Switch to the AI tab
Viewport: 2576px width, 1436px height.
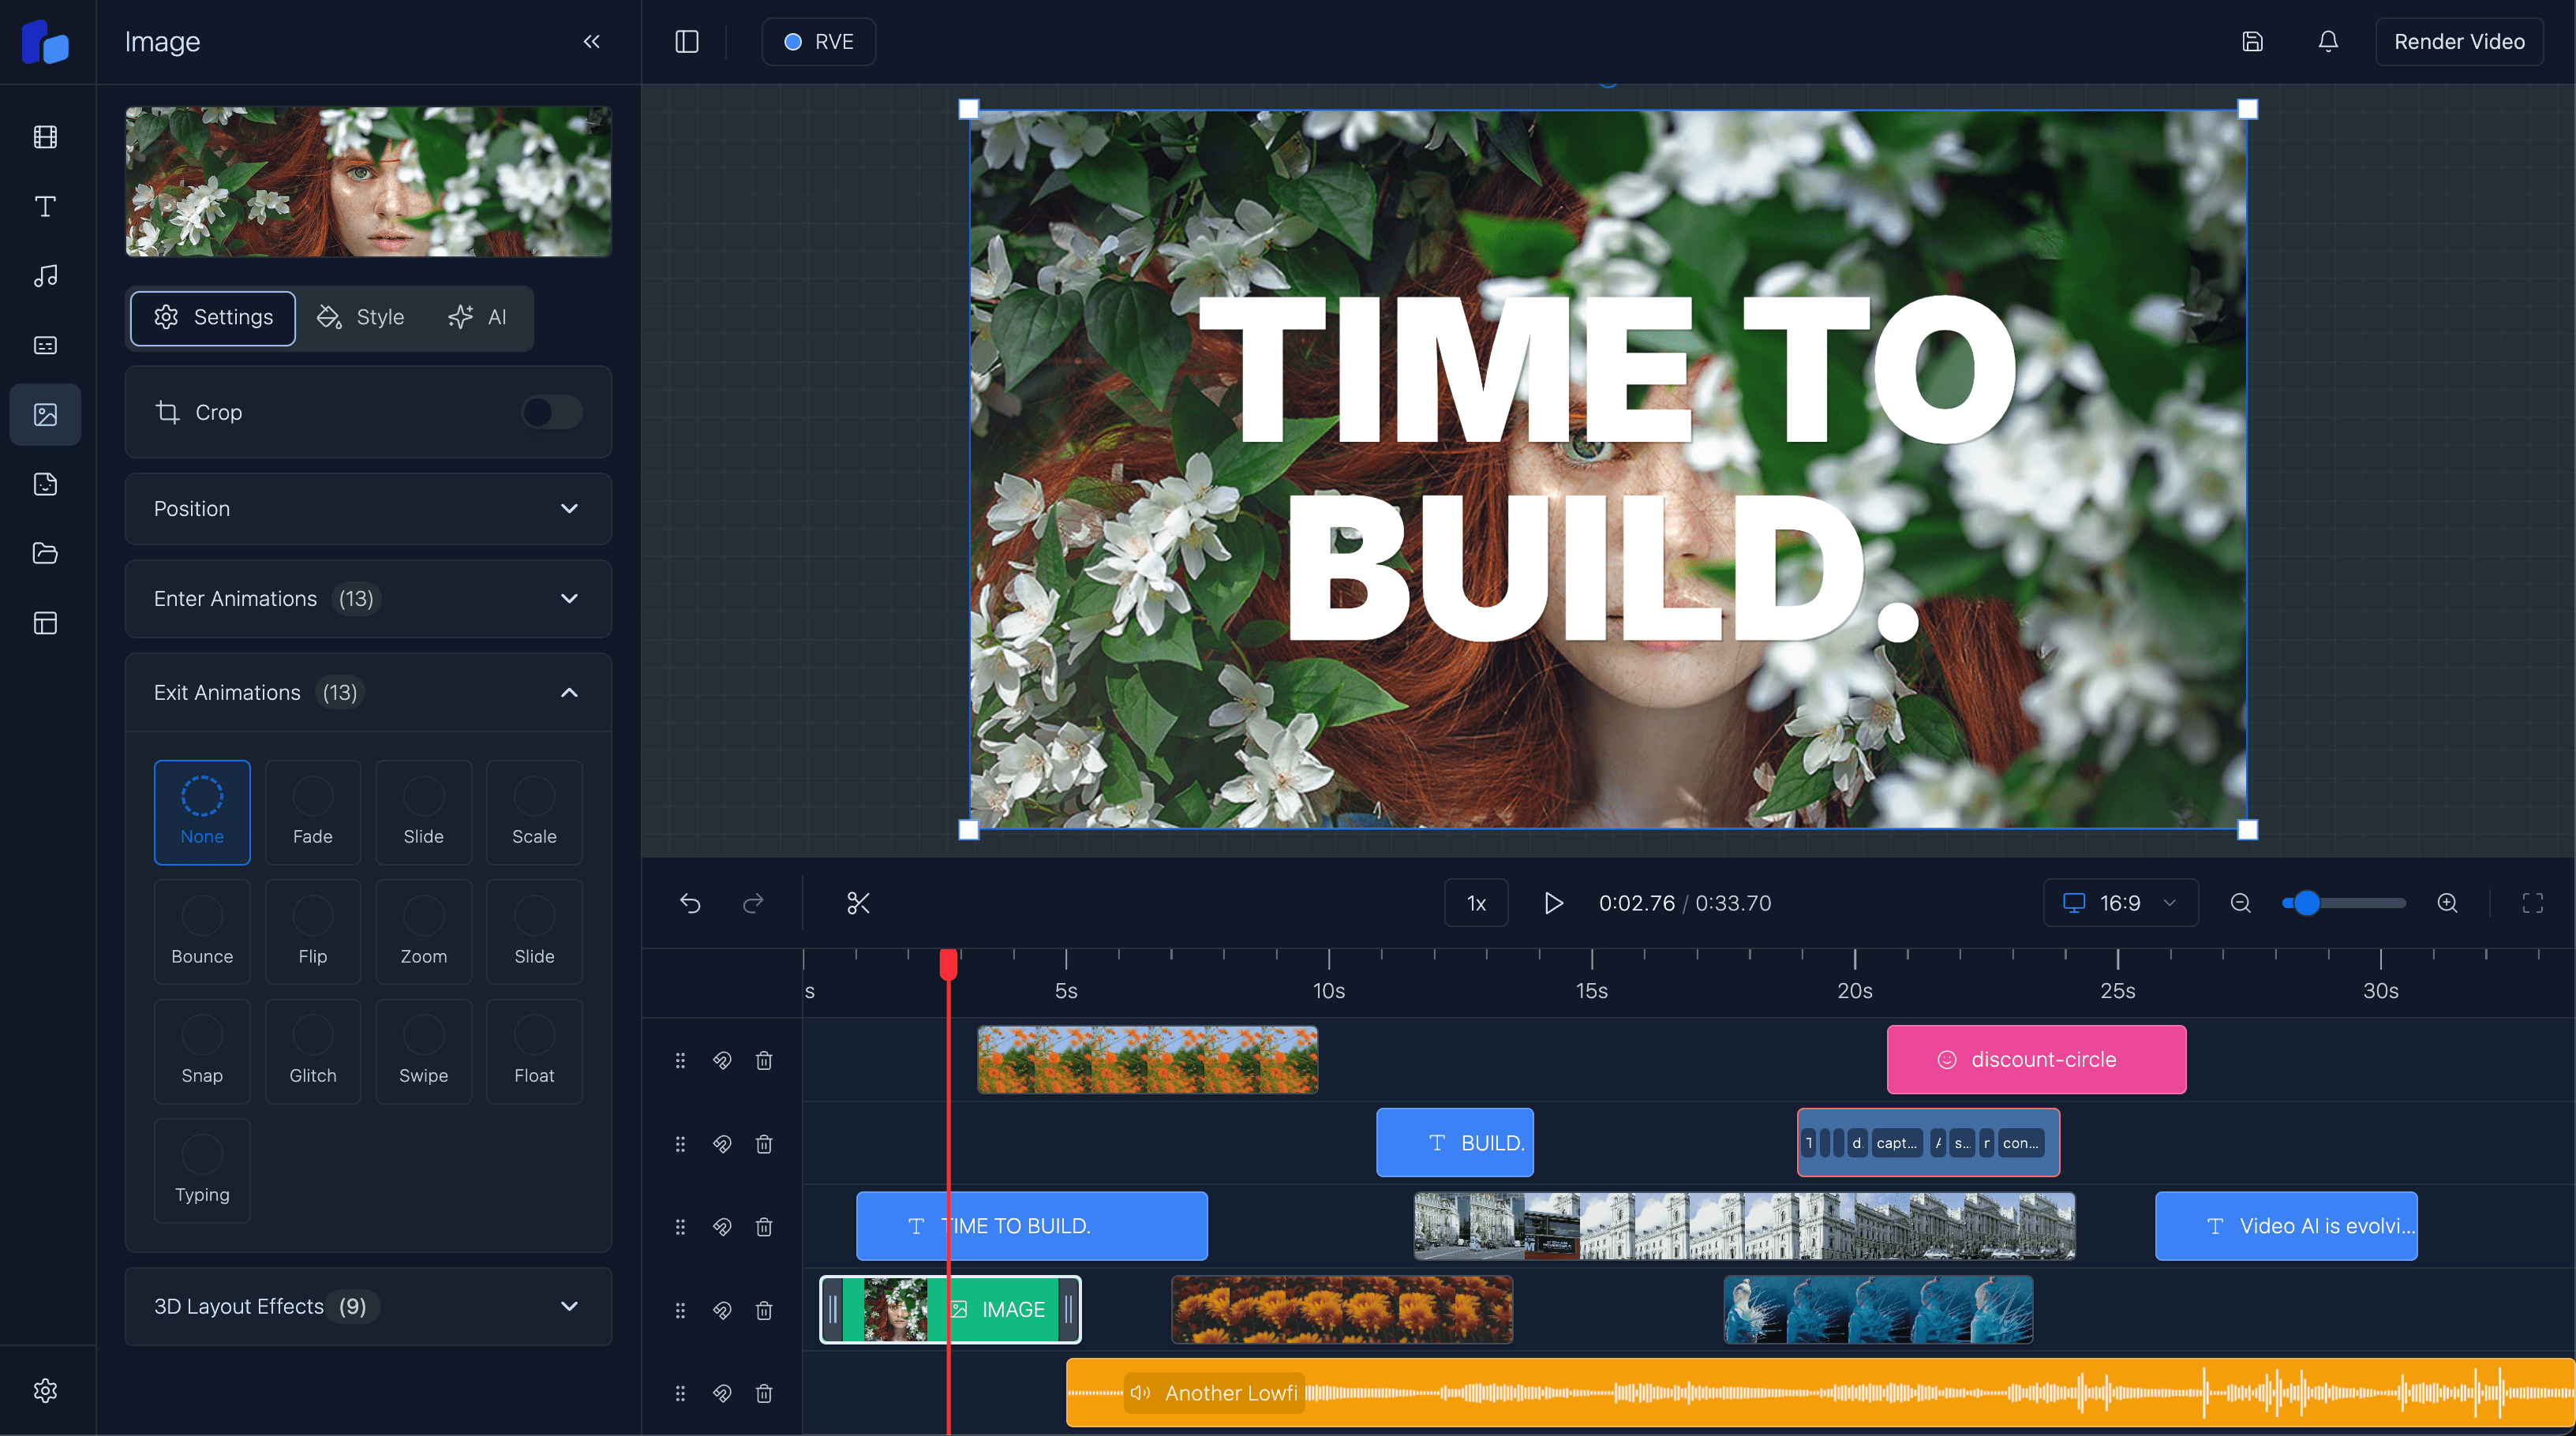pyautogui.click(x=478, y=317)
